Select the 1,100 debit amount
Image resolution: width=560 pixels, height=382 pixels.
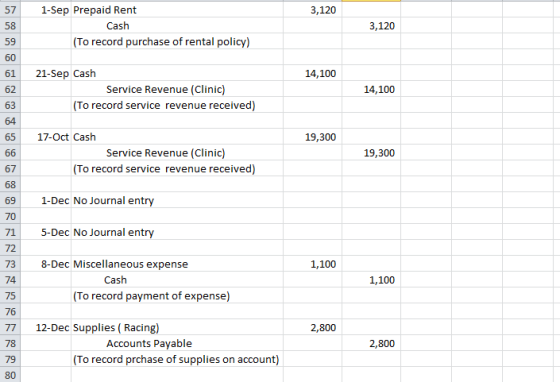312,264
